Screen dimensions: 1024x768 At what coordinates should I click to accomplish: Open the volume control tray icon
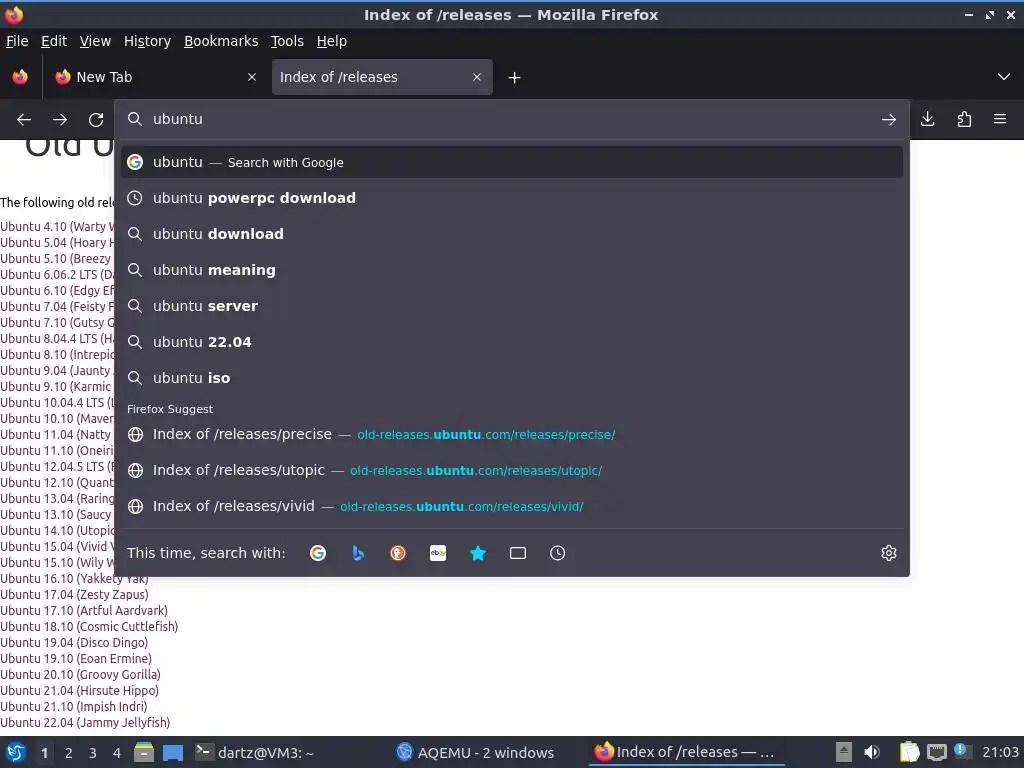[872, 752]
